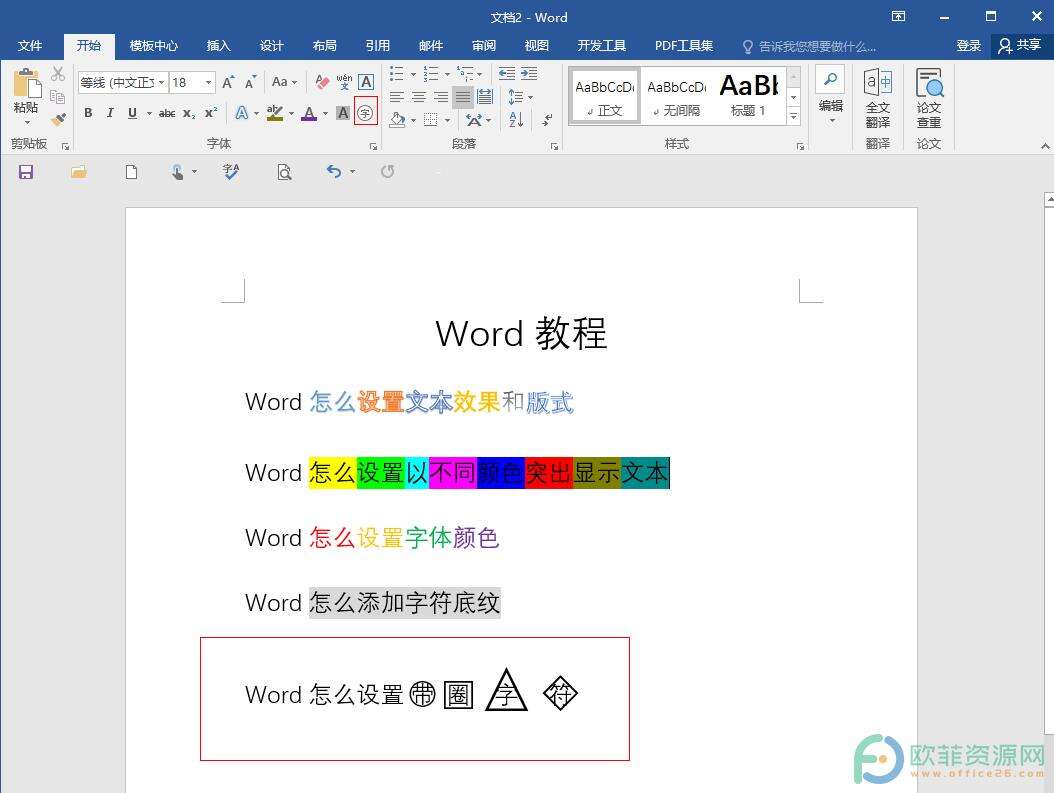Click the paragraph shading paint bucket

[x=397, y=120]
